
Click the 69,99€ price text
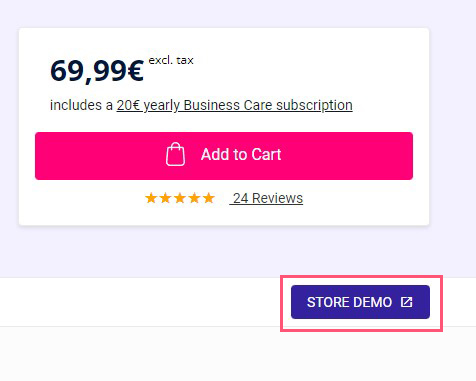click(97, 71)
